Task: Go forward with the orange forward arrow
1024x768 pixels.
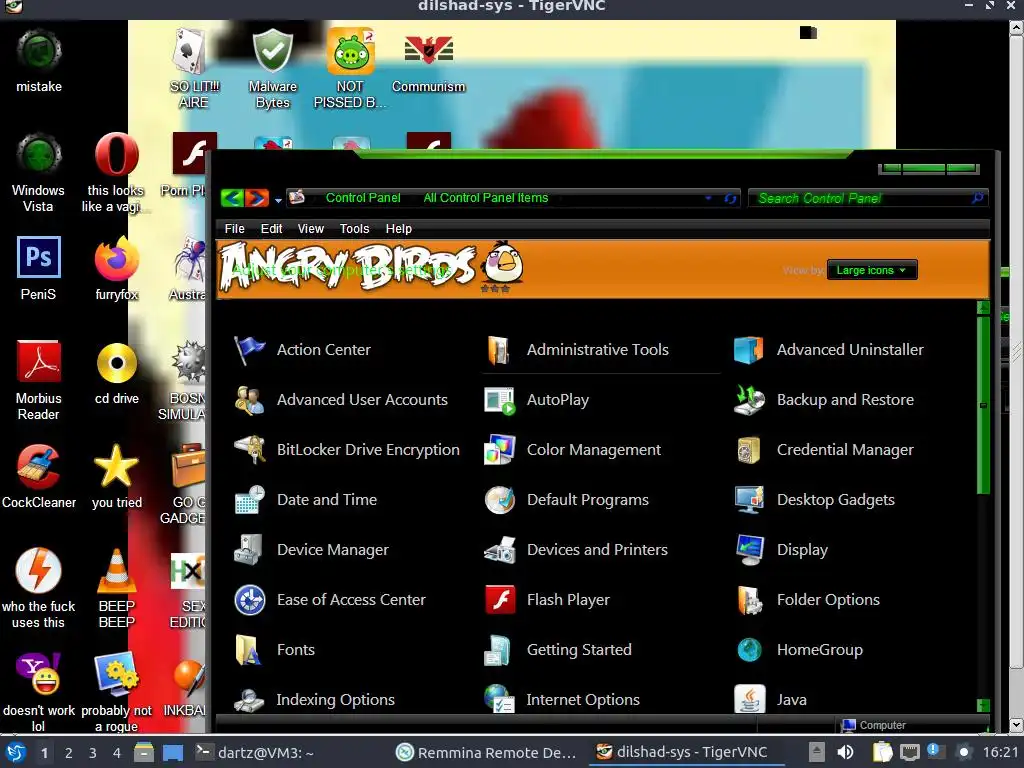Action: 257,198
